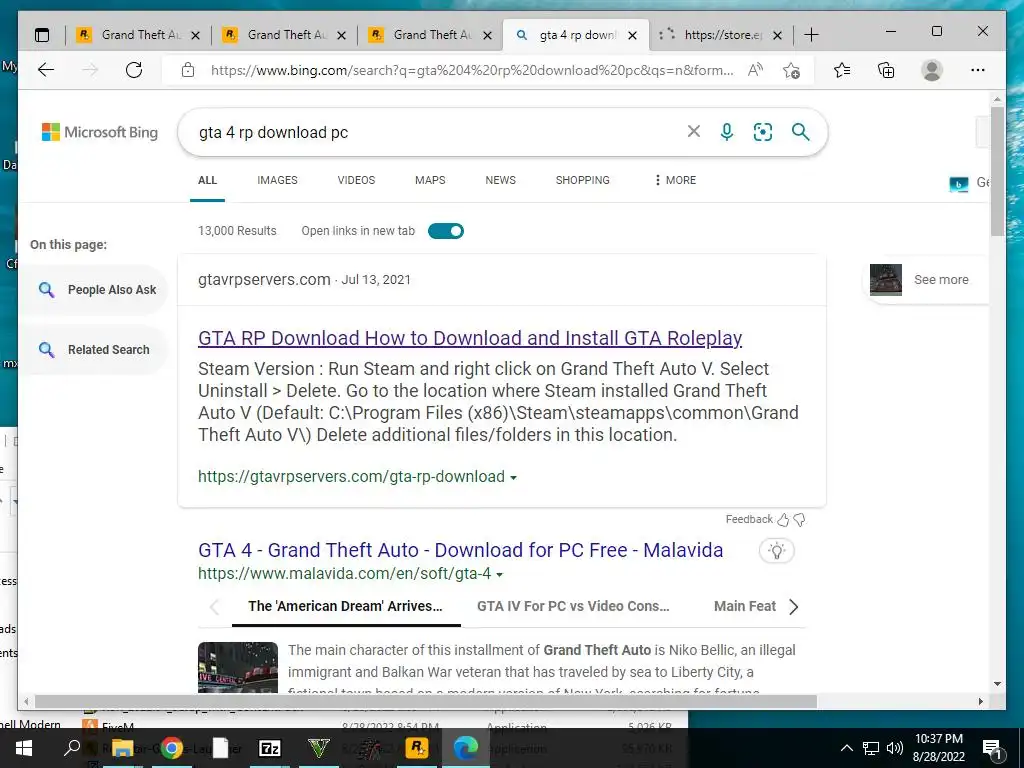This screenshot has width=1024, height=768.
Task: Toggle Open links in new tab
Action: point(446,231)
